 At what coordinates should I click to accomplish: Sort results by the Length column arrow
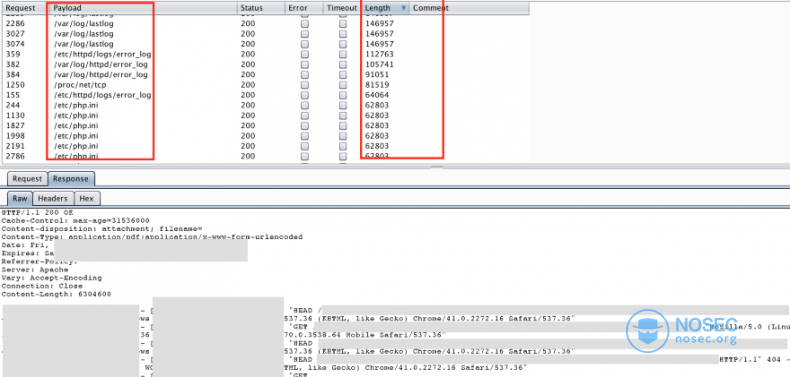pyautogui.click(x=404, y=8)
